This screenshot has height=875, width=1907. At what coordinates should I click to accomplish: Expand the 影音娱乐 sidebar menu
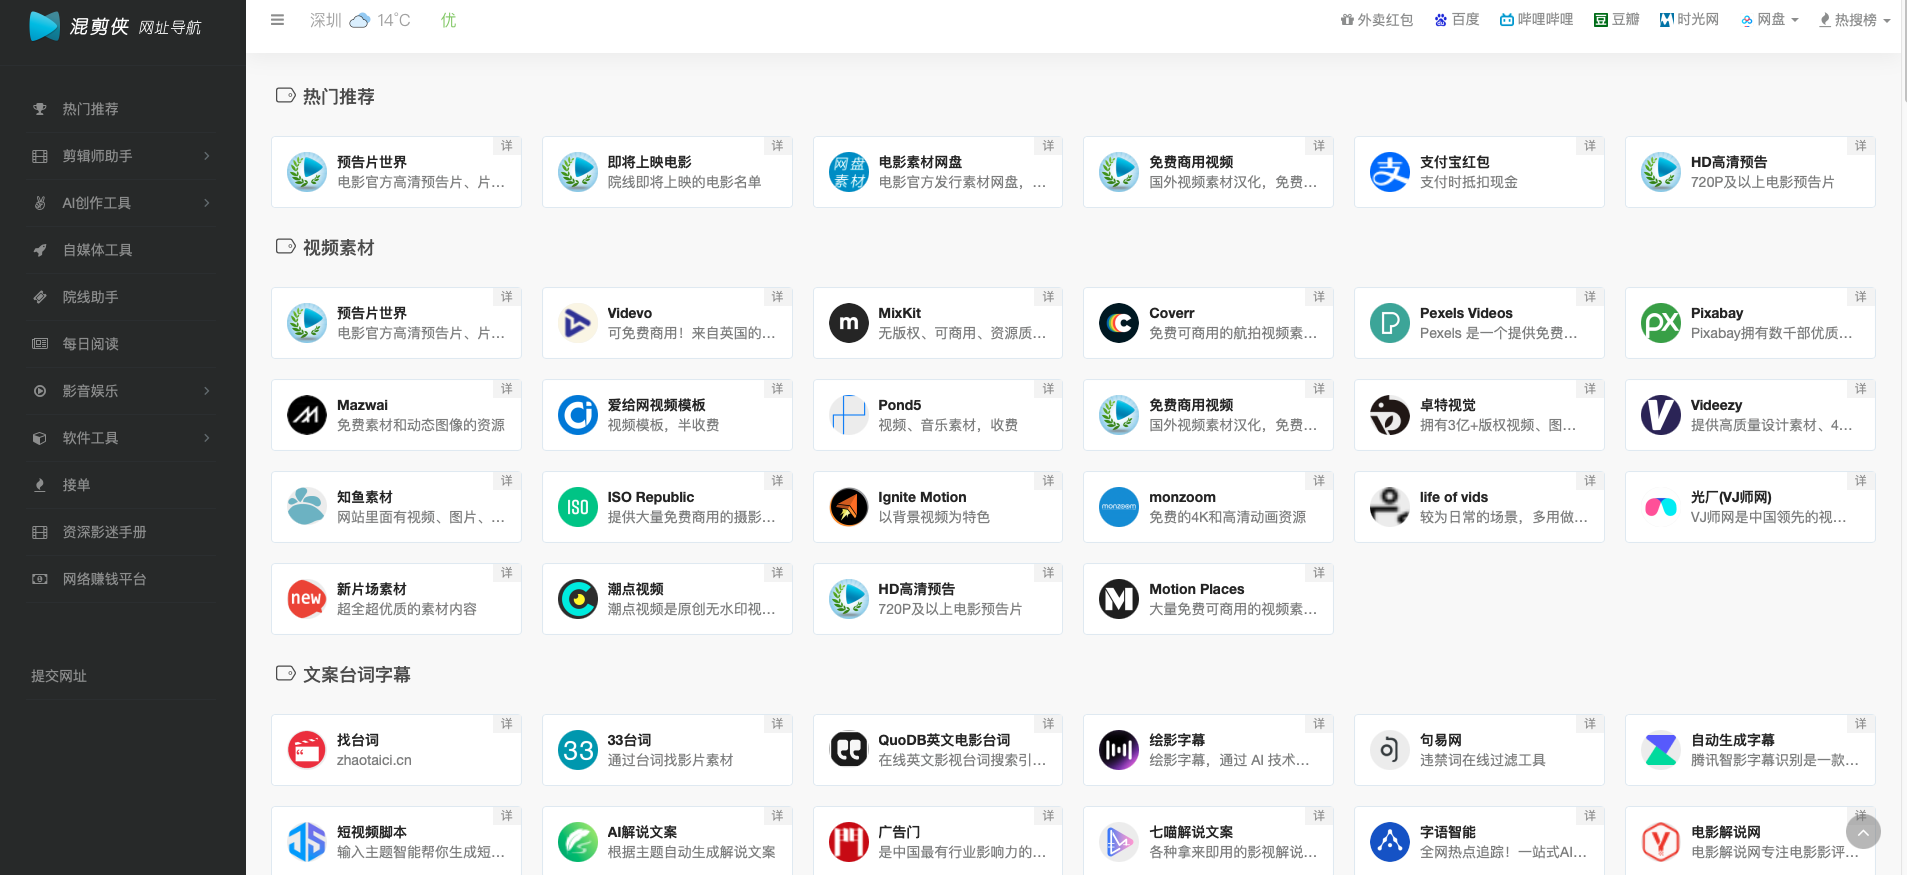click(123, 391)
